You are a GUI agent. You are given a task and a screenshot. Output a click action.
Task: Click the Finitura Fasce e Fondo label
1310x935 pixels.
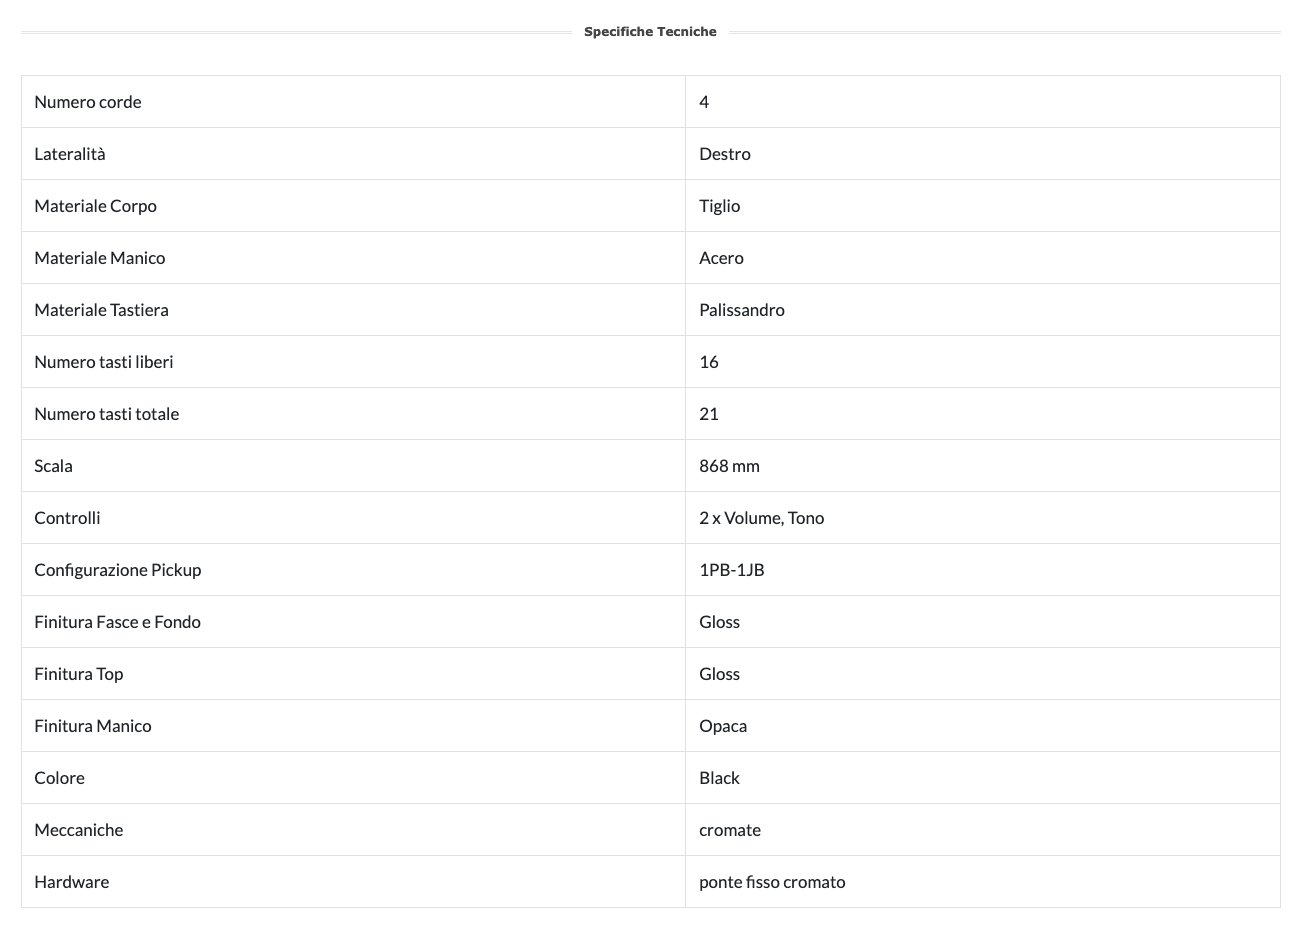pos(117,622)
